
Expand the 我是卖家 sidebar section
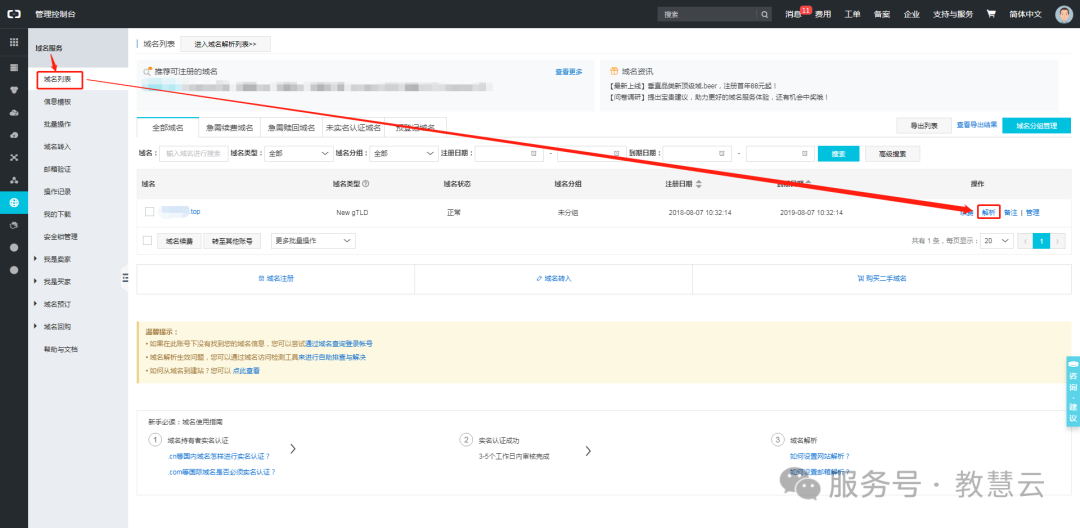[x=38, y=259]
